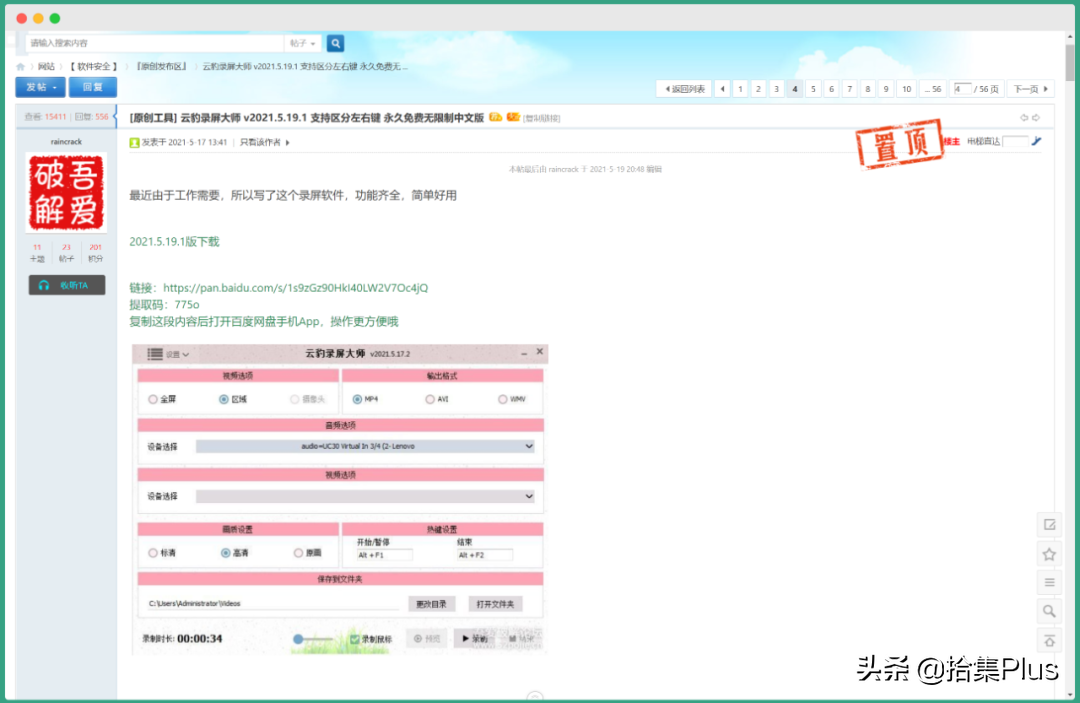Click the minimize icon of recorder app window
The width and height of the screenshot is (1080, 703).
coord(524,353)
